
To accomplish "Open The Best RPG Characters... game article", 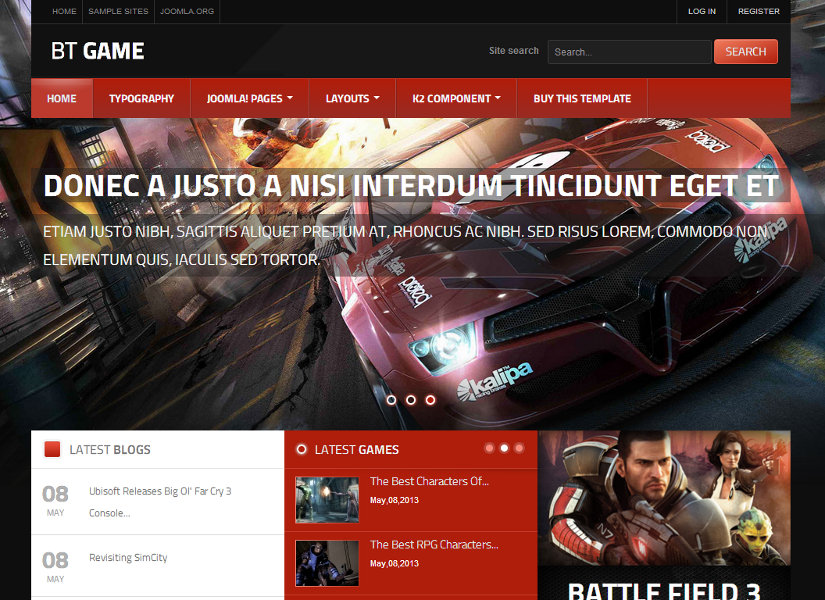I will pos(434,544).
